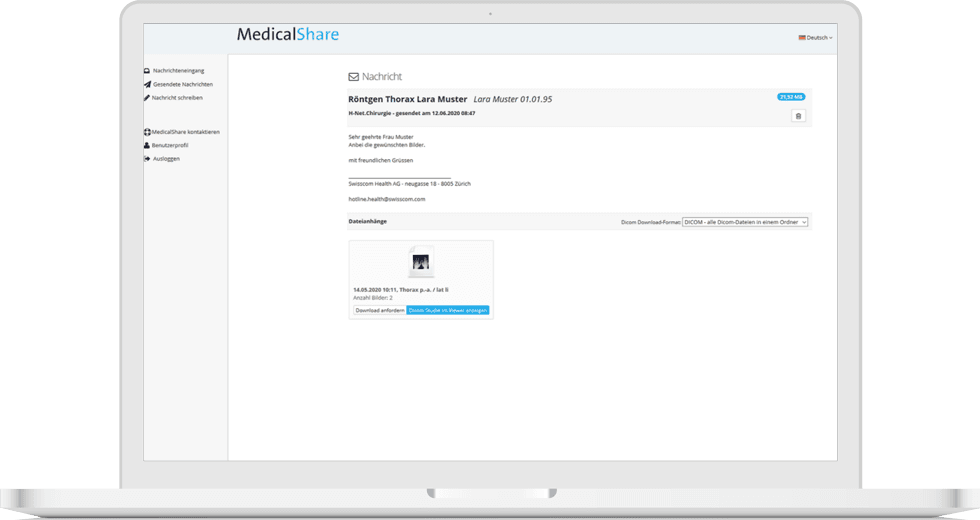Select Nachricht schreiben in sidebar

(177, 98)
